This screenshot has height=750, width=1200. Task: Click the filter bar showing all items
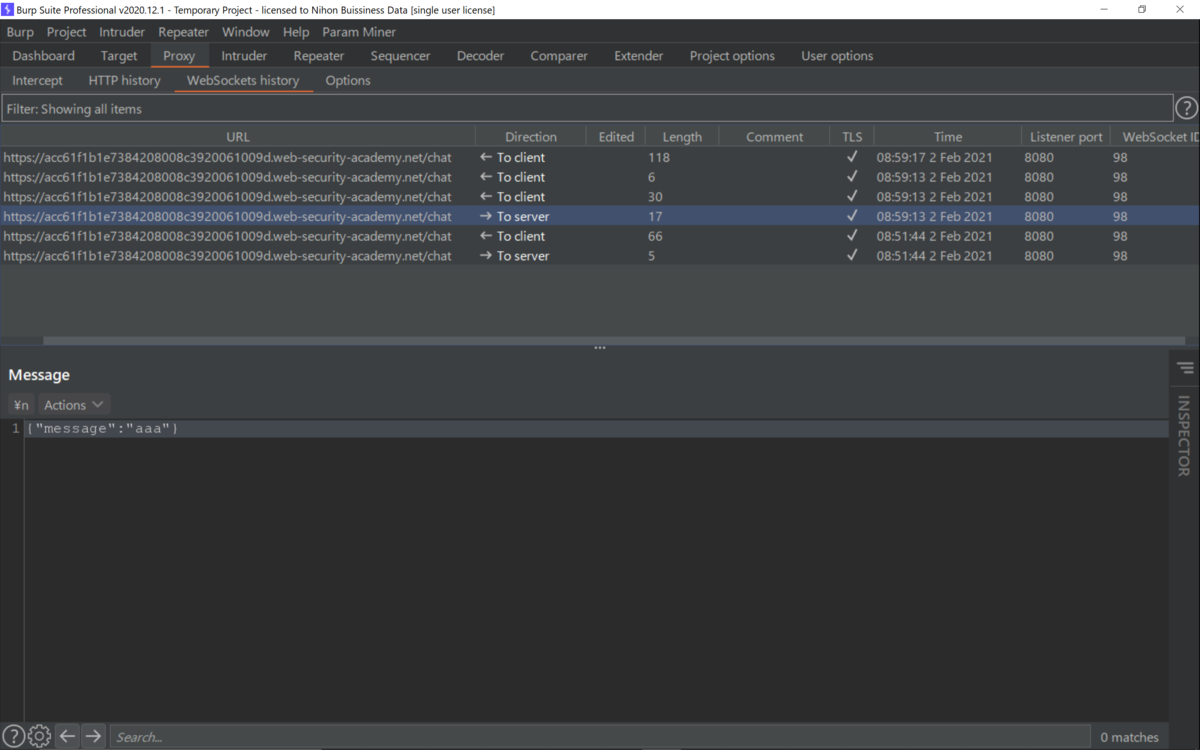(x=587, y=109)
